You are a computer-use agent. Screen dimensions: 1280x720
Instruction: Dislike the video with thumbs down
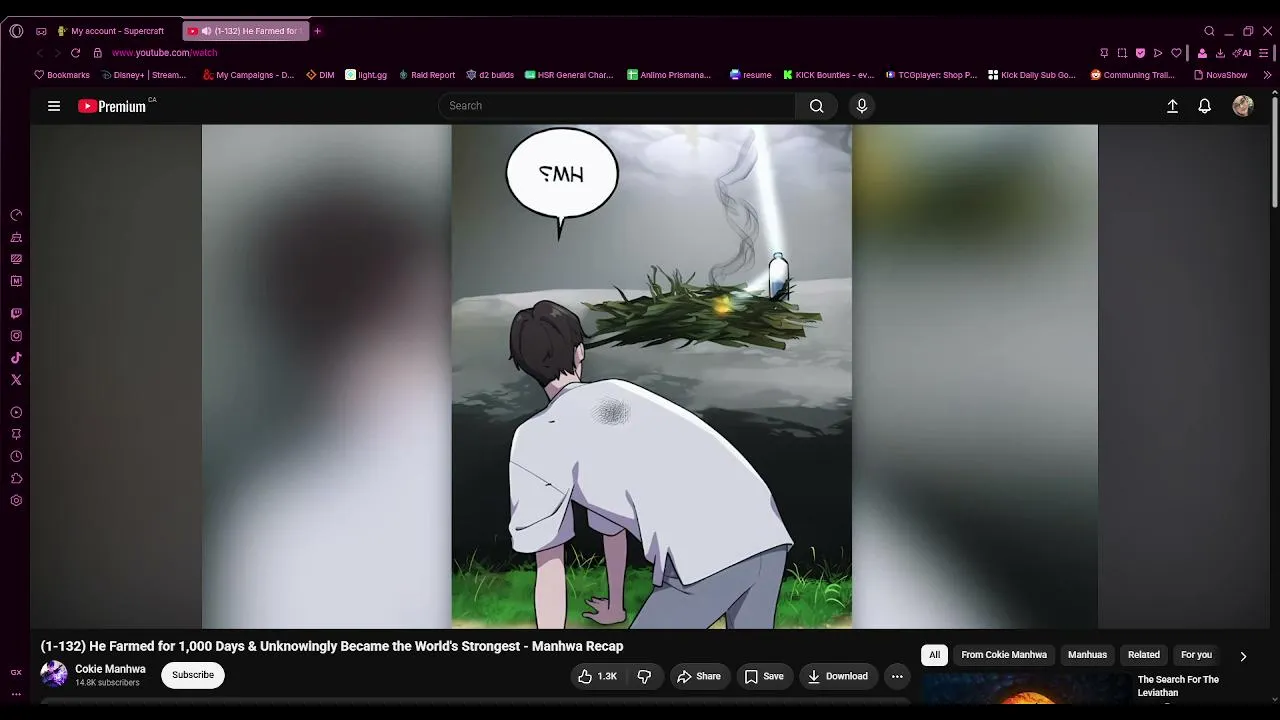point(644,677)
